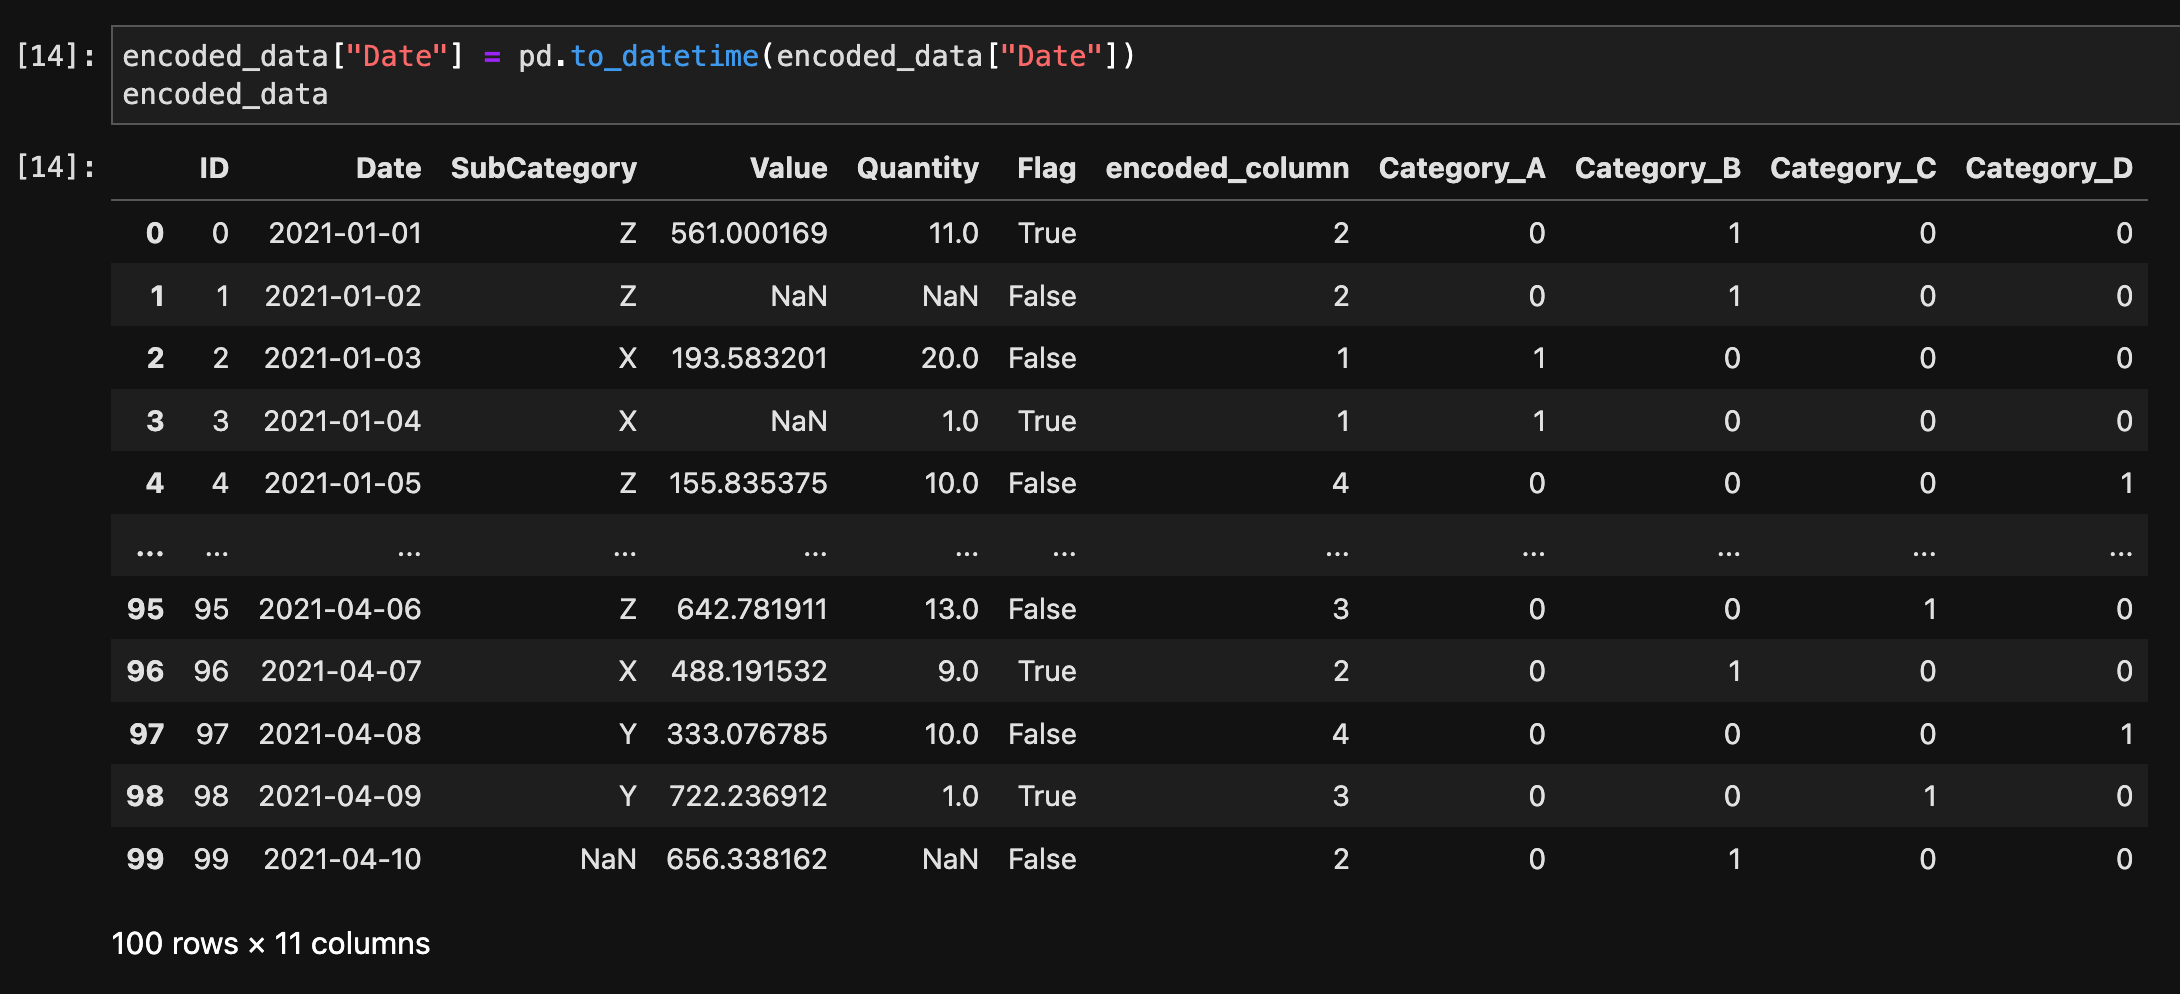The width and height of the screenshot is (2180, 994).
Task: Click the date cell 2021-01-02
Action: click(x=343, y=296)
